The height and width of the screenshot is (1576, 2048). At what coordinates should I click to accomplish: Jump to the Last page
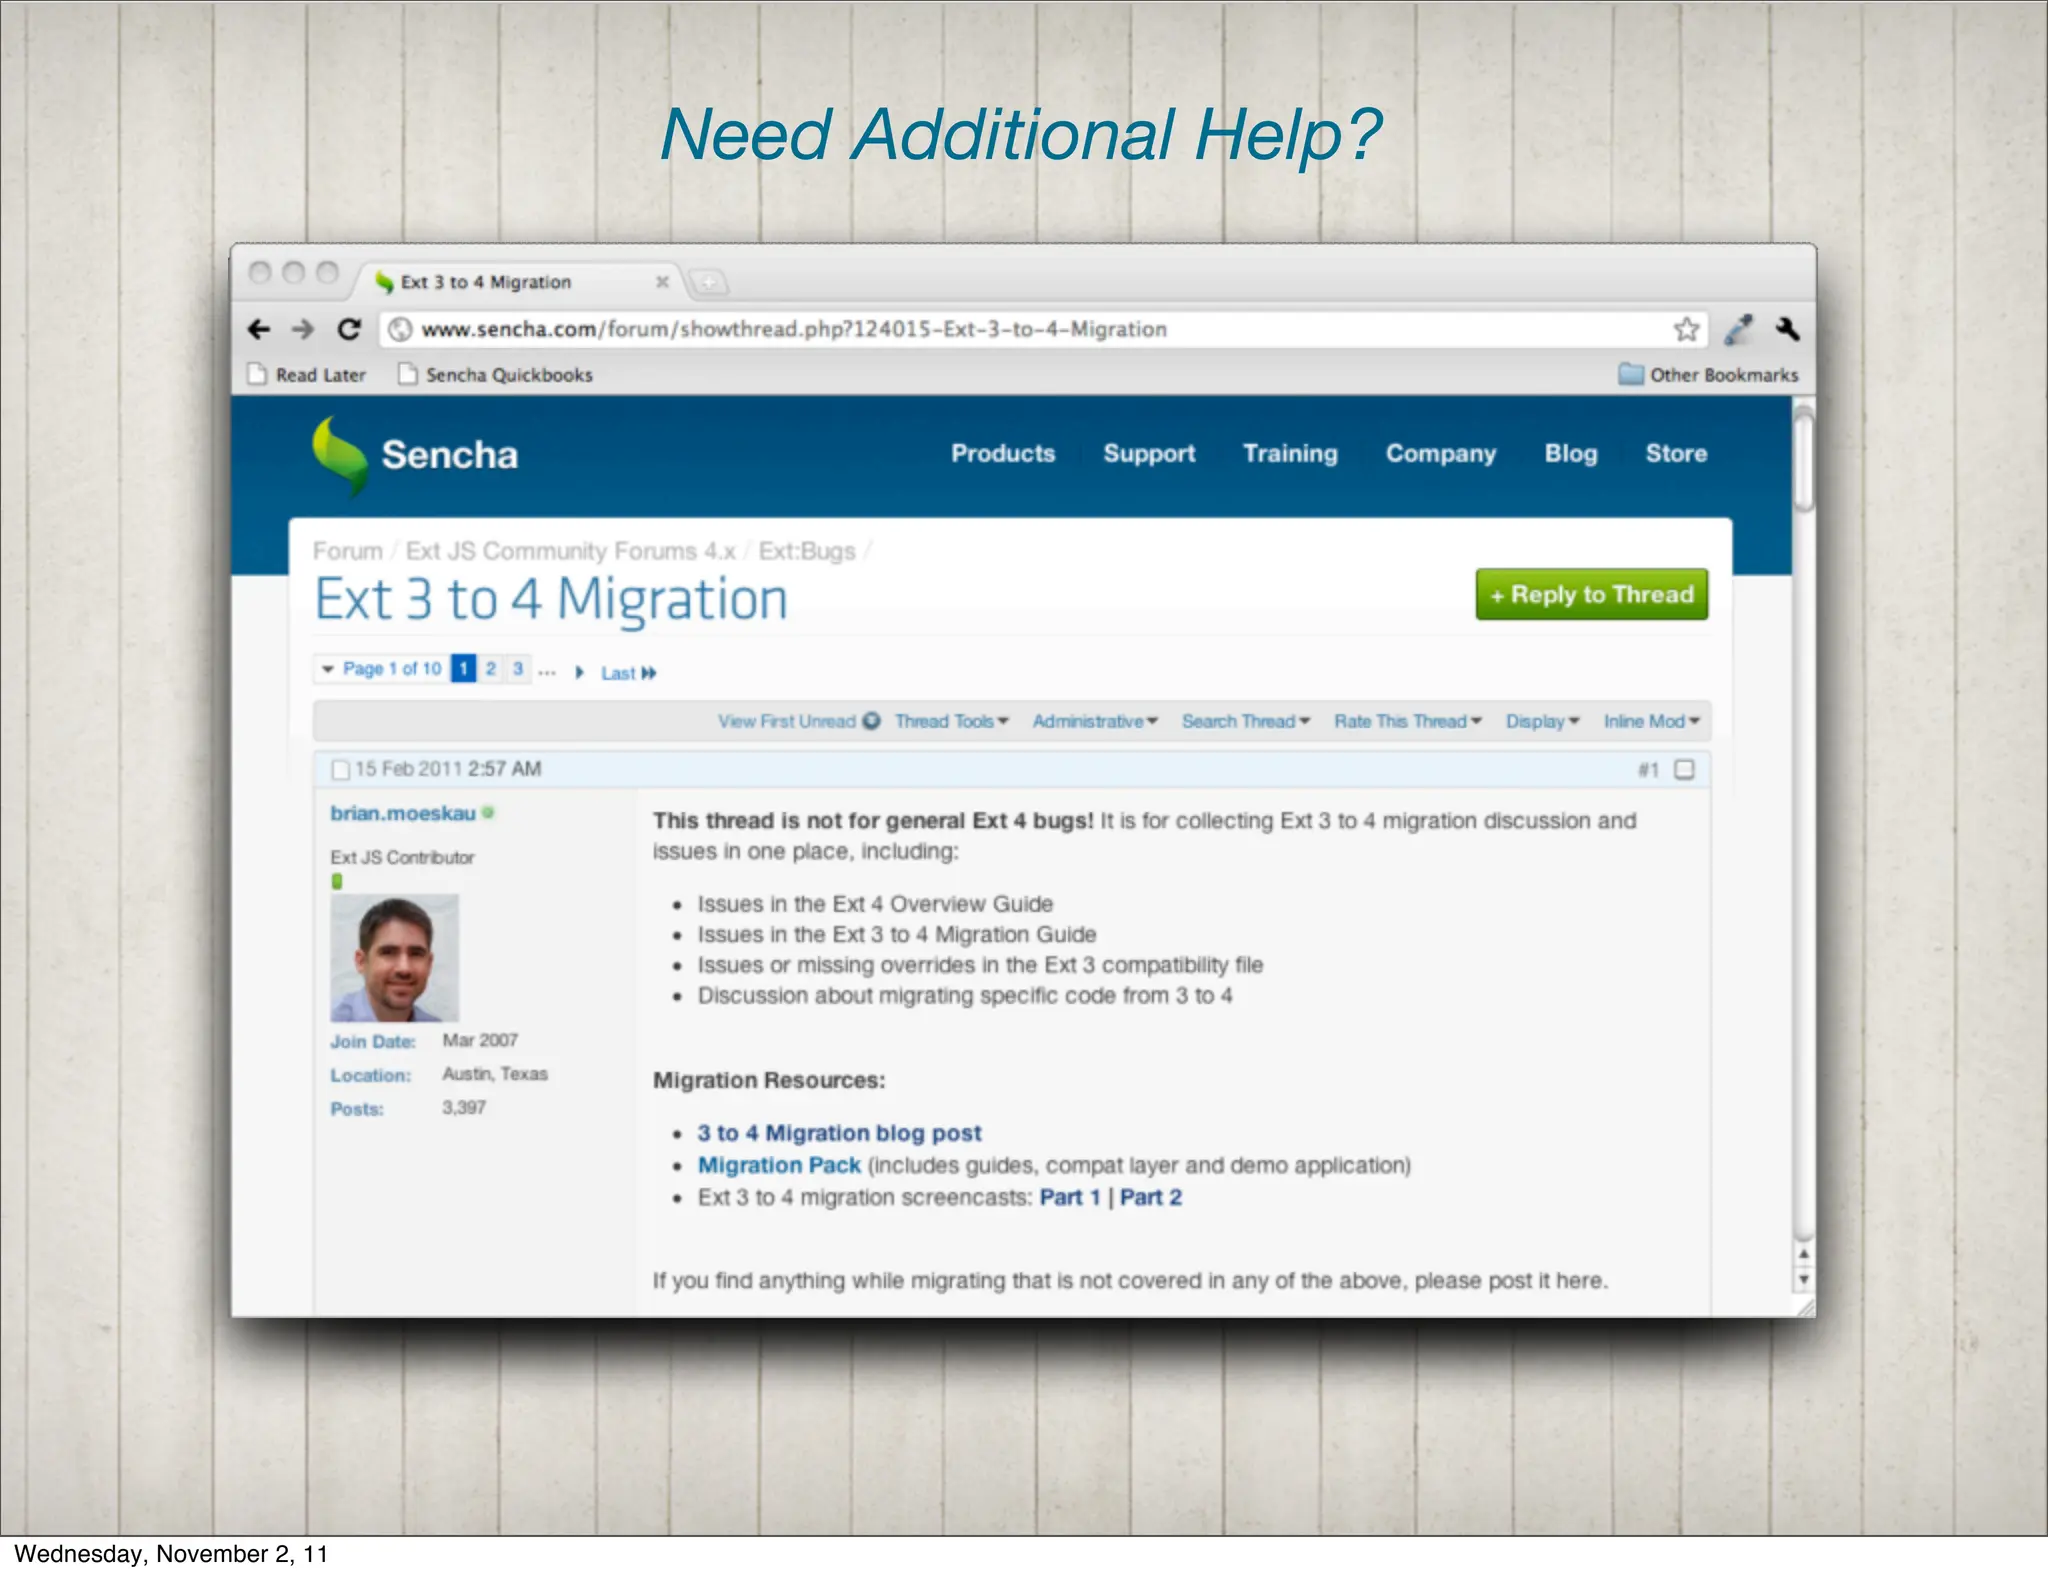(x=628, y=673)
